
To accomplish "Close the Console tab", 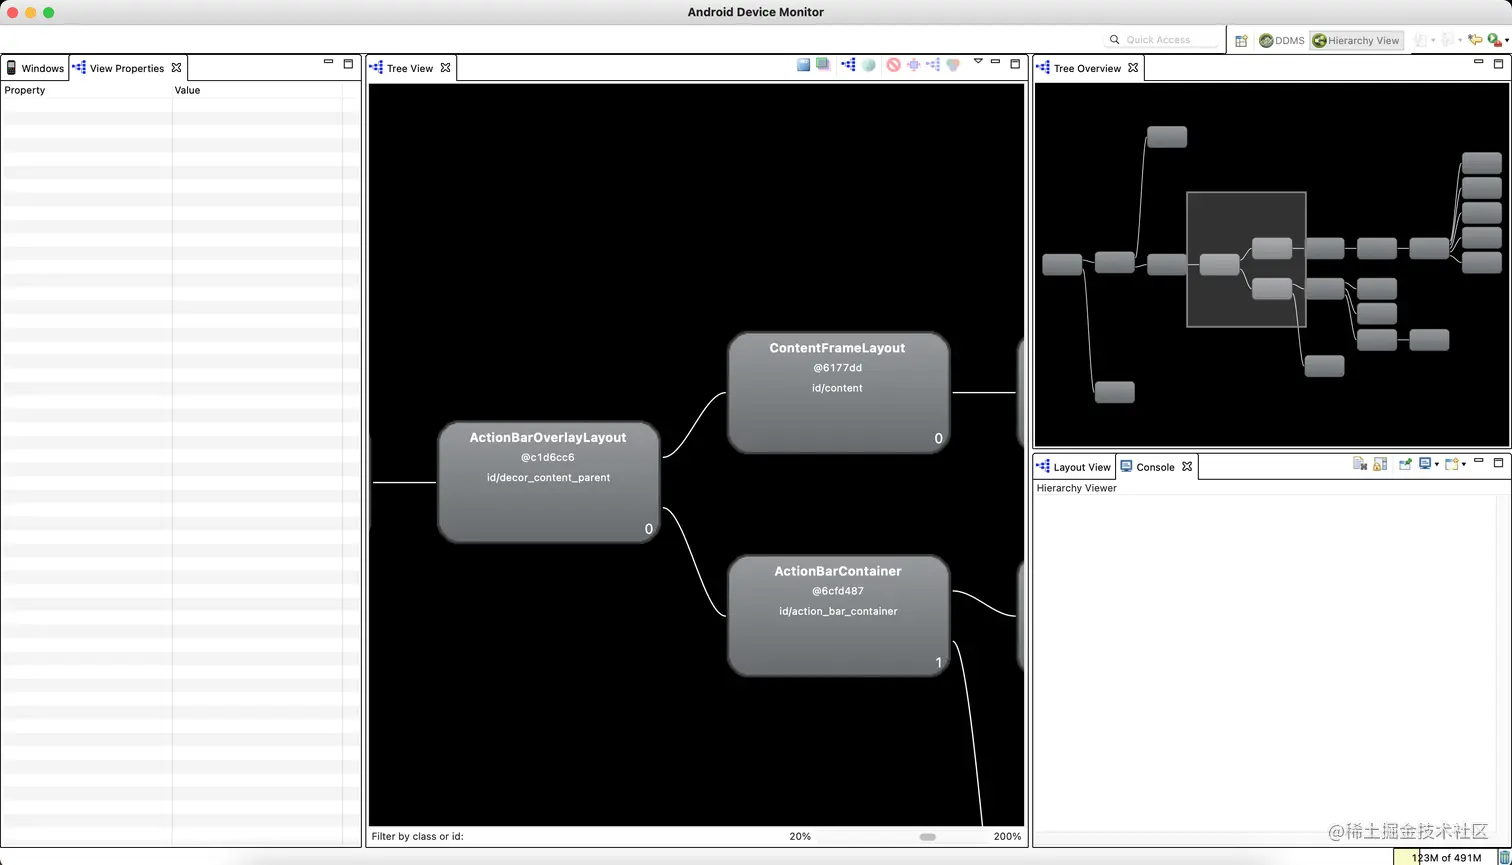I will (x=1187, y=467).
